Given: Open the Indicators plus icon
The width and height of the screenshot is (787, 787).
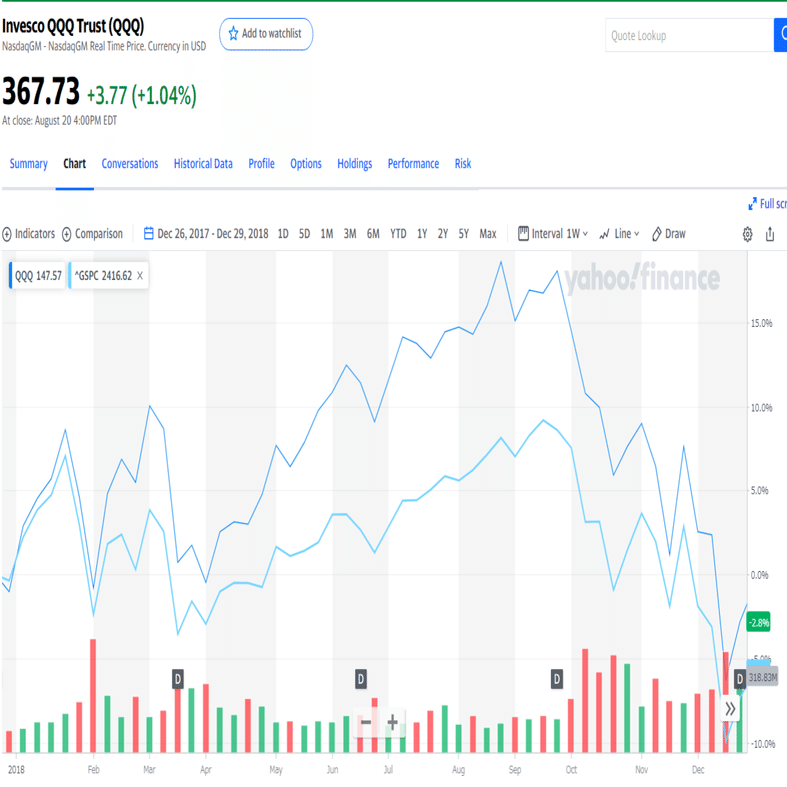Looking at the screenshot, I should coord(7,234).
